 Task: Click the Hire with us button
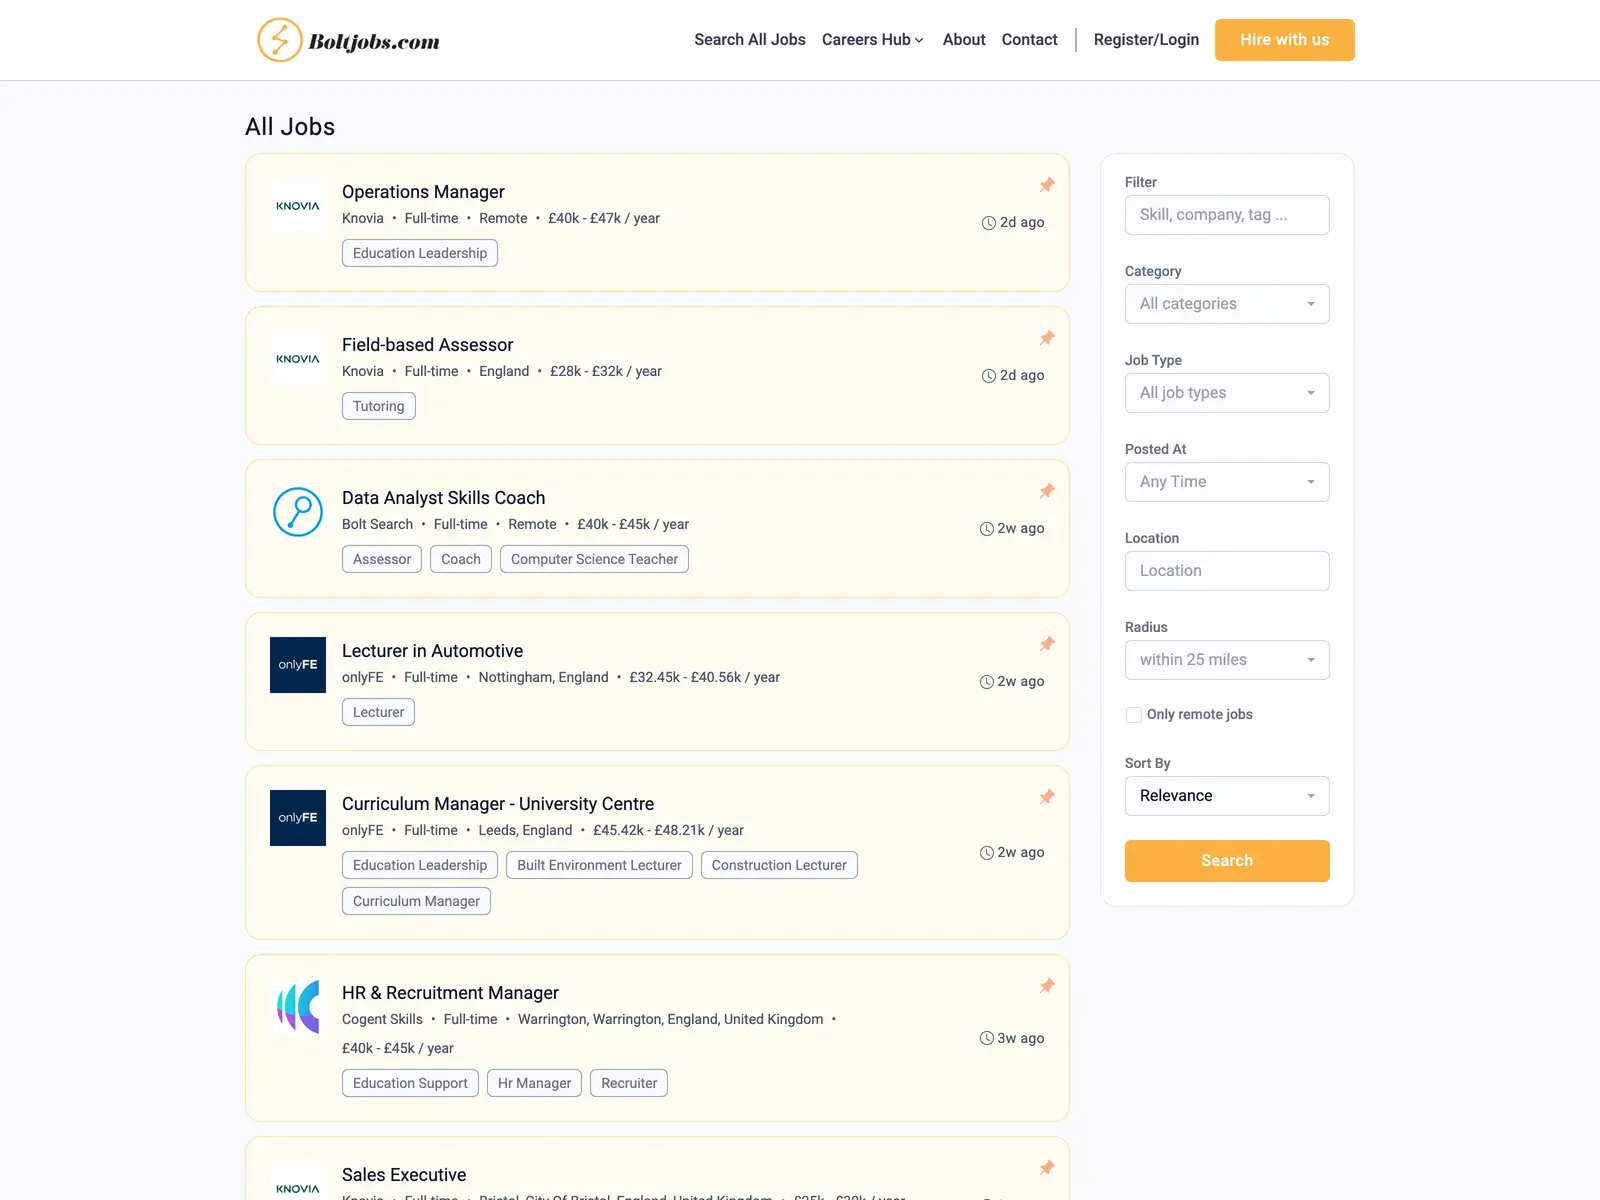tap(1285, 40)
